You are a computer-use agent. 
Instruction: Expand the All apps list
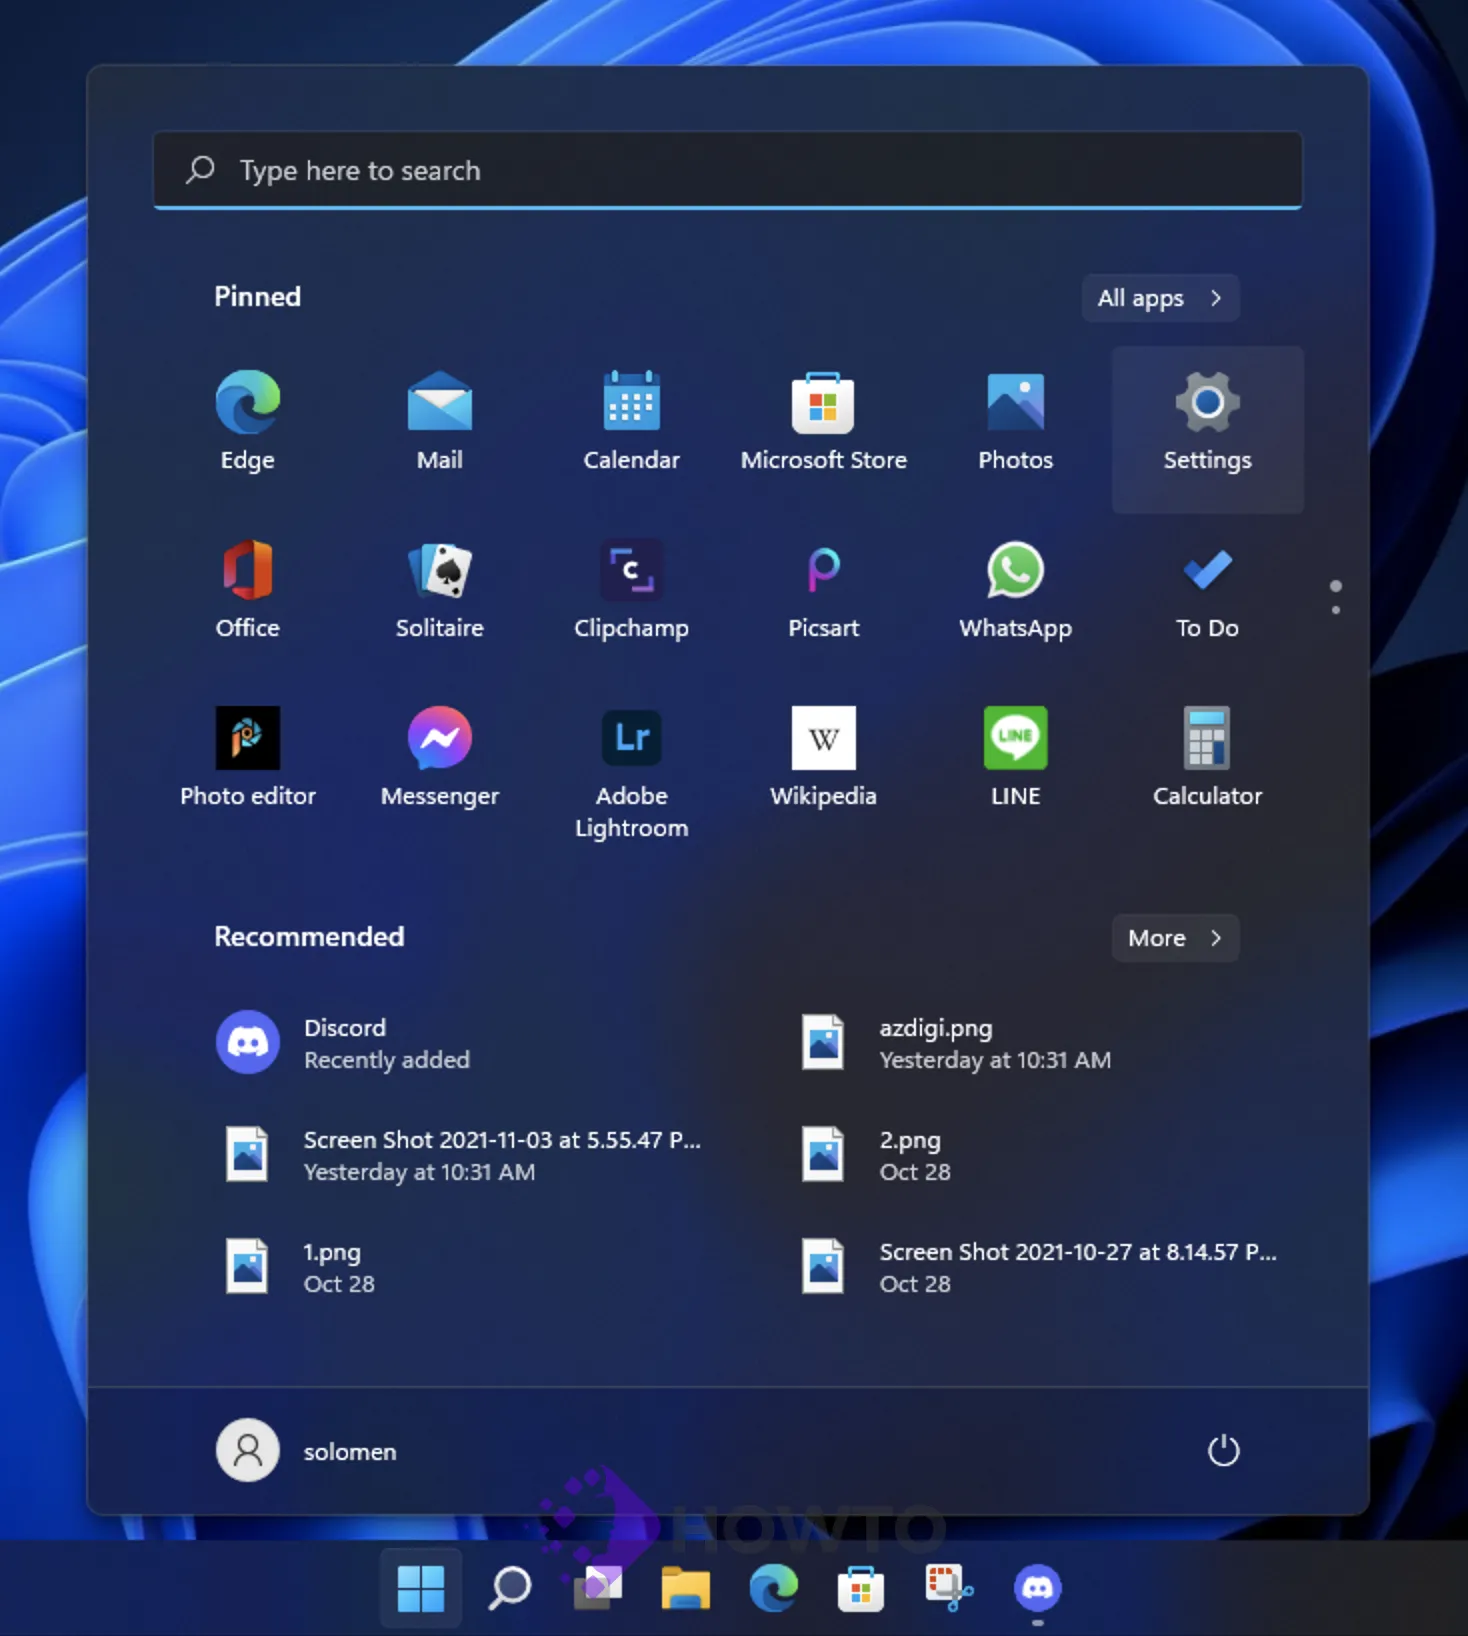point(1160,298)
